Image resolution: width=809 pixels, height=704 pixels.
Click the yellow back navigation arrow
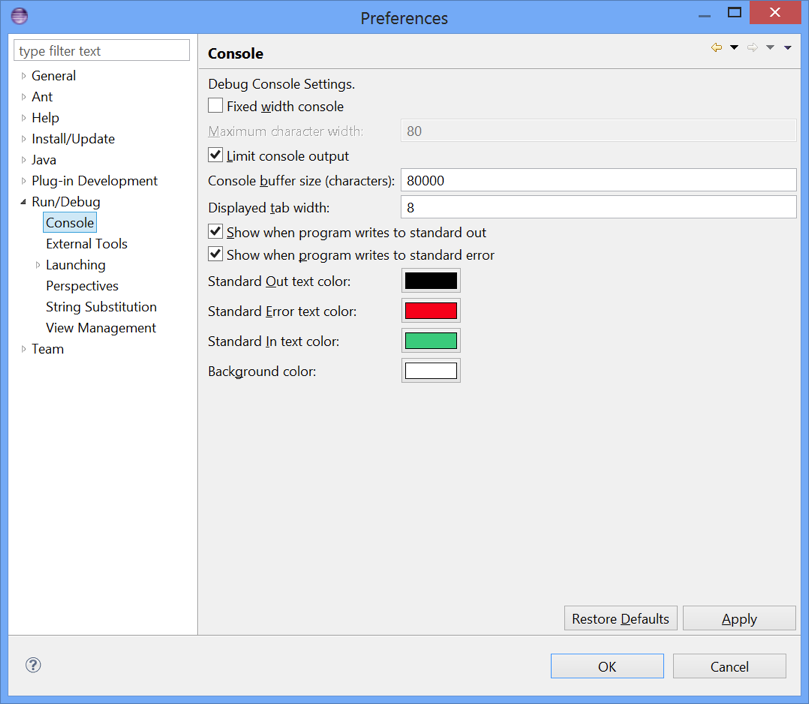(716, 47)
